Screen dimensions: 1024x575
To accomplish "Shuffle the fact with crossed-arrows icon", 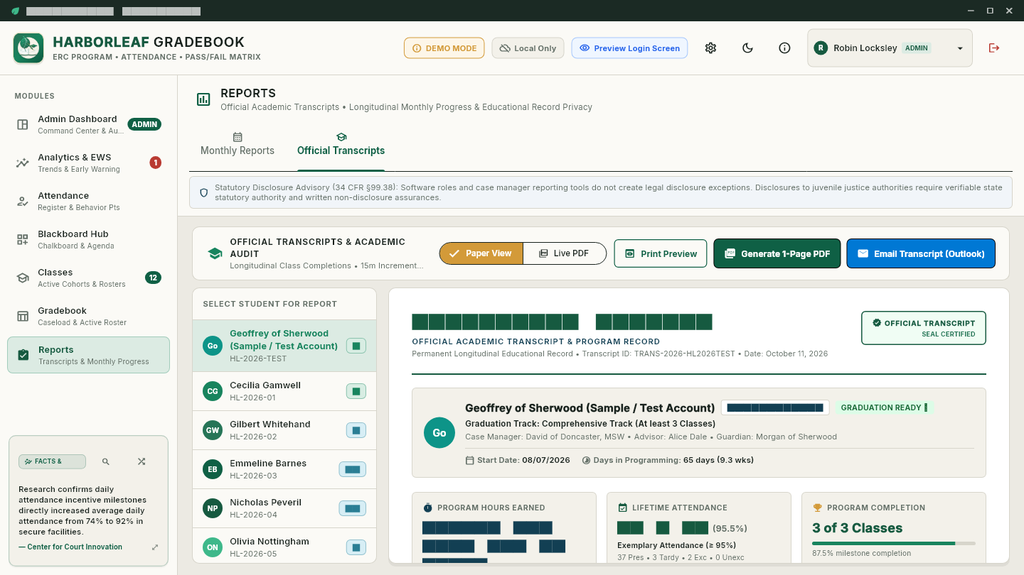I will pyautogui.click(x=142, y=461).
